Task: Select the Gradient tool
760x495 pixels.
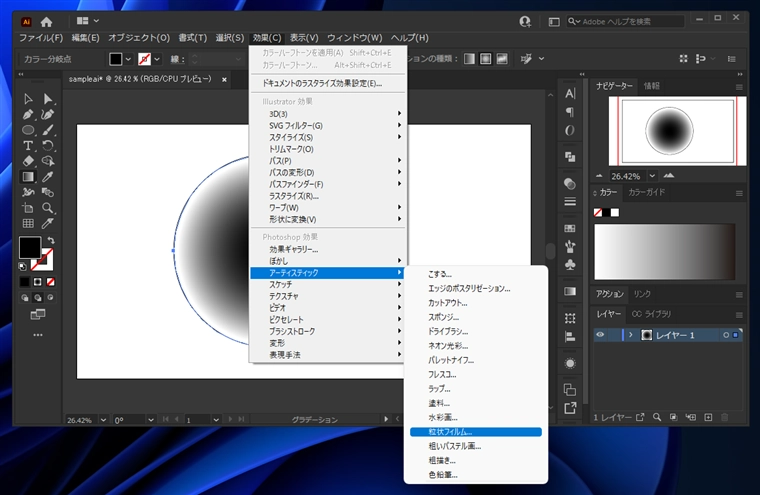Action: point(28,177)
